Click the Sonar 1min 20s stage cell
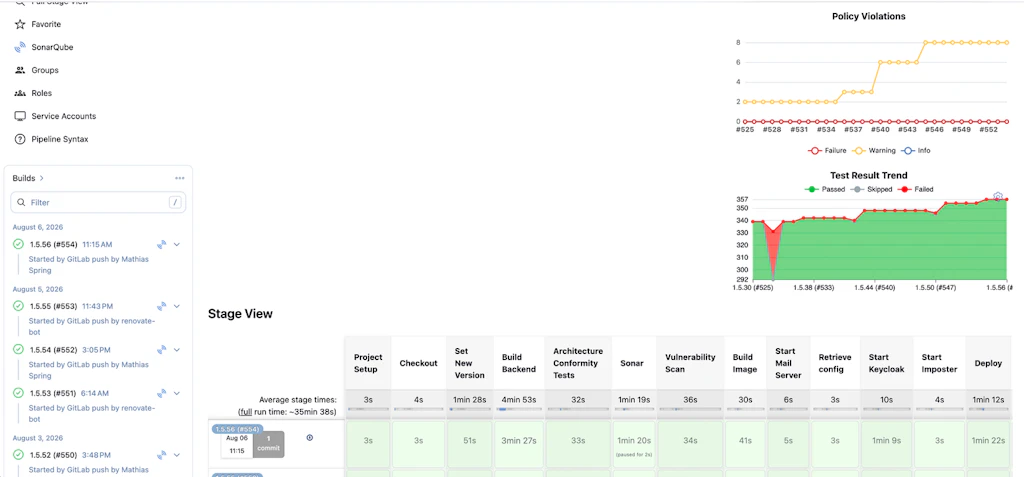1024x477 pixels. pyautogui.click(x=634, y=444)
